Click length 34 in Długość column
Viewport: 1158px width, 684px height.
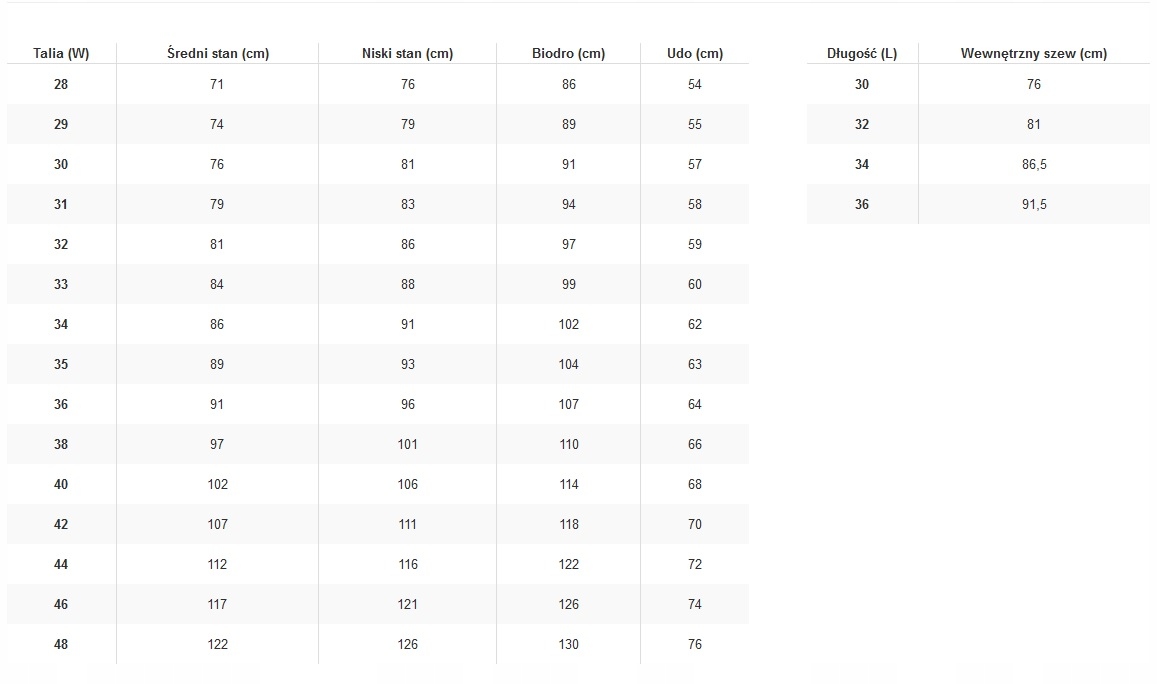[862, 165]
